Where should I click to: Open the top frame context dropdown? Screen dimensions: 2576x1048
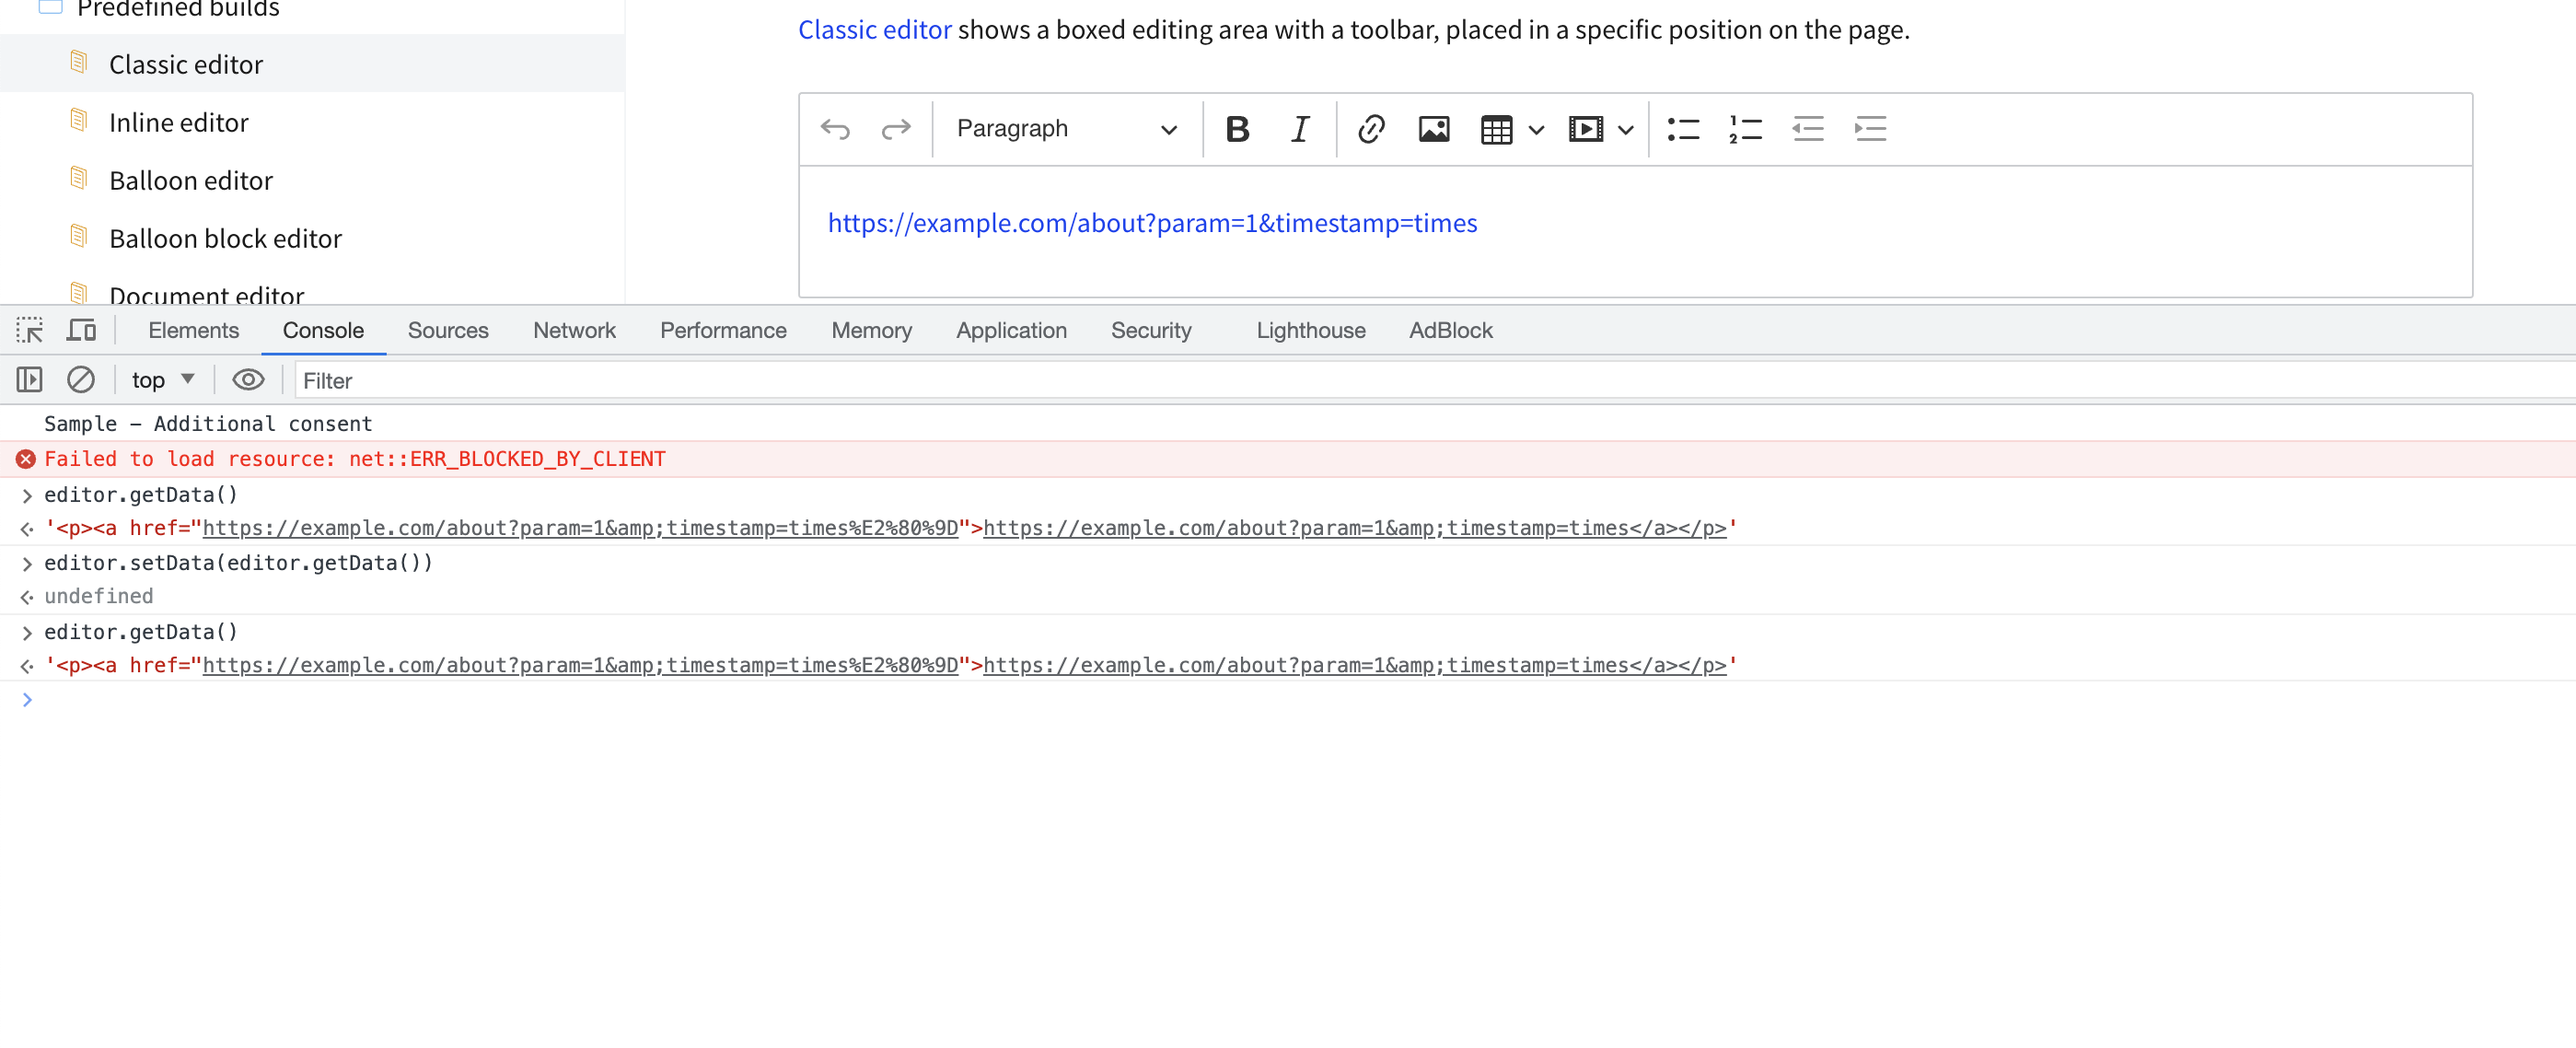click(x=161, y=379)
